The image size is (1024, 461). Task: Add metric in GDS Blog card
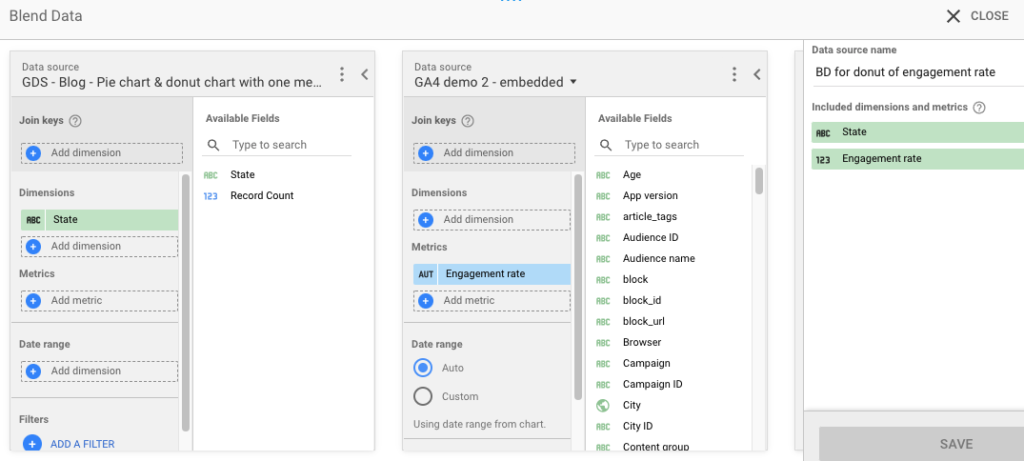click(99, 300)
